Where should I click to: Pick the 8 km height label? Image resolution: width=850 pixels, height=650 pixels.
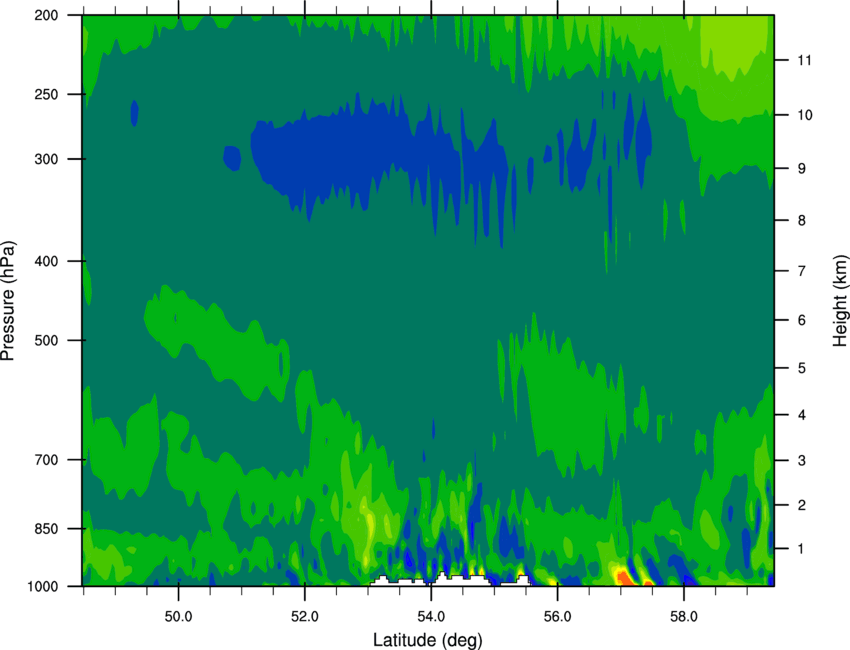tap(801, 220)
